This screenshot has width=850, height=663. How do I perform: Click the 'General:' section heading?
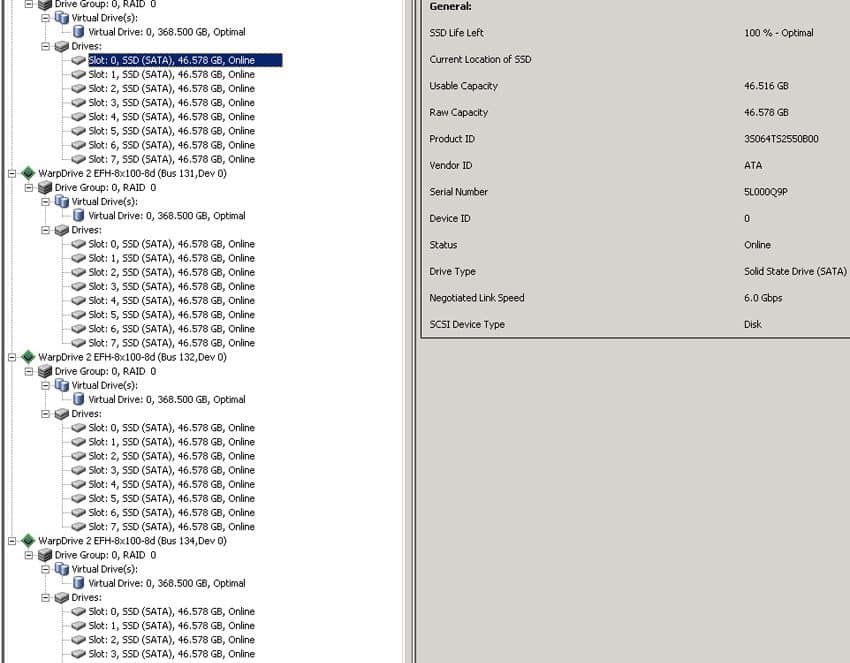(450, 7)
